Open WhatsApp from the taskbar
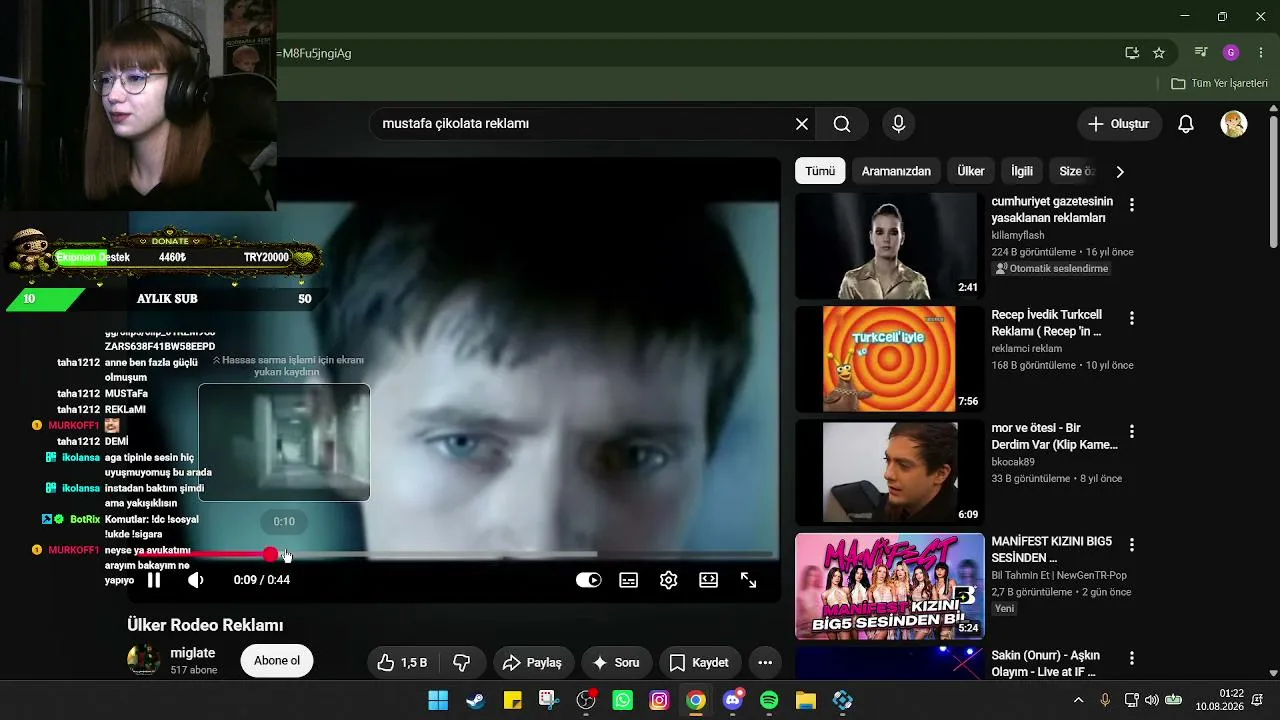1280x720 pixels. [623, 700]
